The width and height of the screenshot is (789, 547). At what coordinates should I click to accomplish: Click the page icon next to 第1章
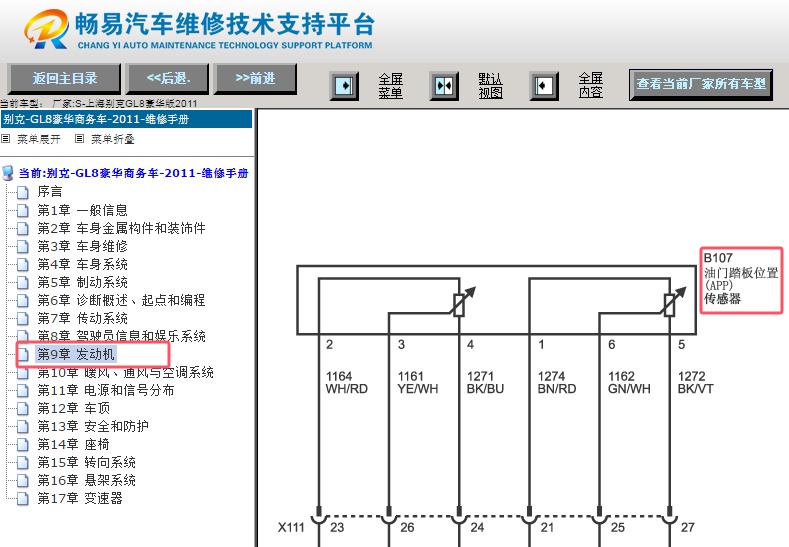pos(23,210)
